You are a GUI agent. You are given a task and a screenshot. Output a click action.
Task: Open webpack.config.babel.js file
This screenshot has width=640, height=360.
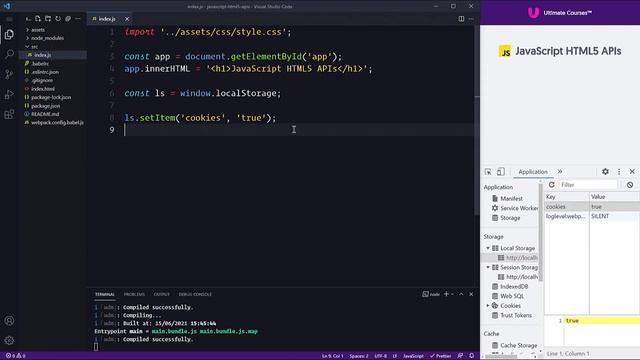tap(57, 122)
